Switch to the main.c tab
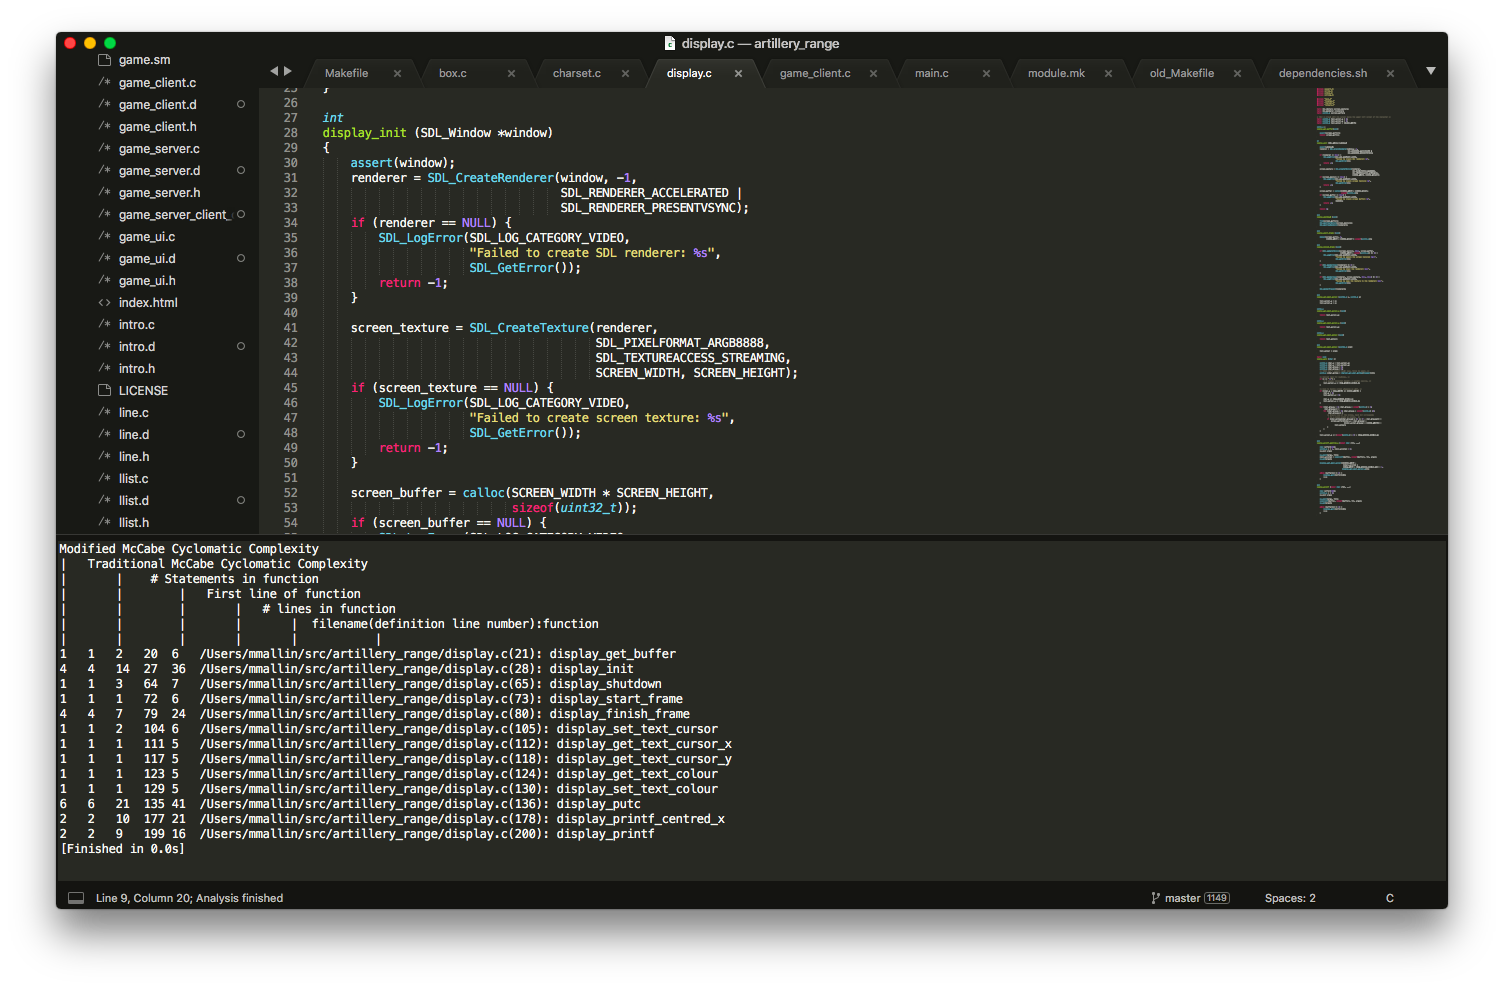This screenshot has height=989, width=1504. [931, 72]
